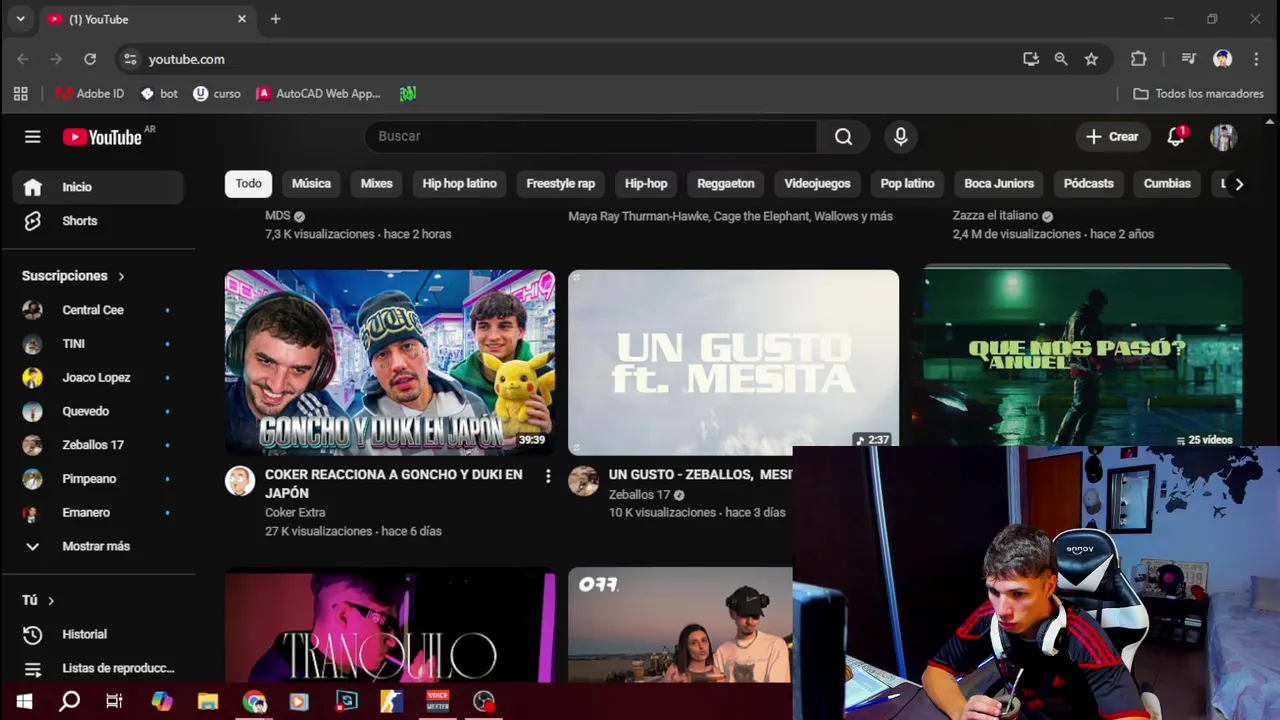Click the Chrome zoom magnifier icon
The image size is (1280, 720).
(1061, 59)
